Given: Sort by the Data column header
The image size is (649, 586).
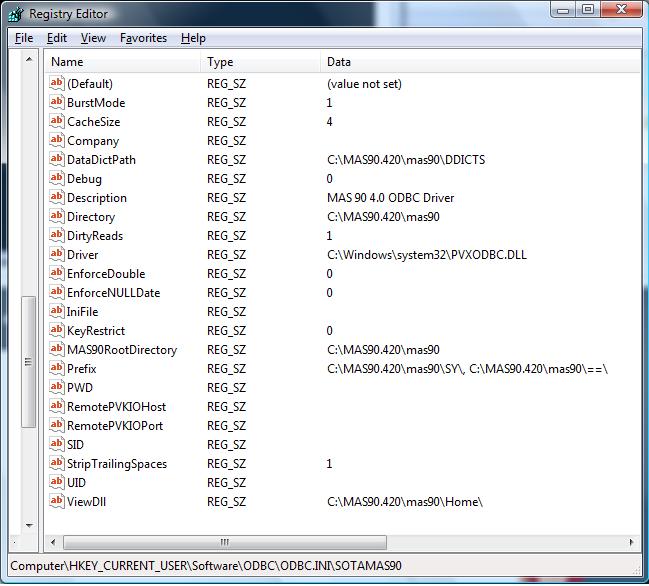Looking at the screenshot, I should pyautogui.click(x=480, y=62).
